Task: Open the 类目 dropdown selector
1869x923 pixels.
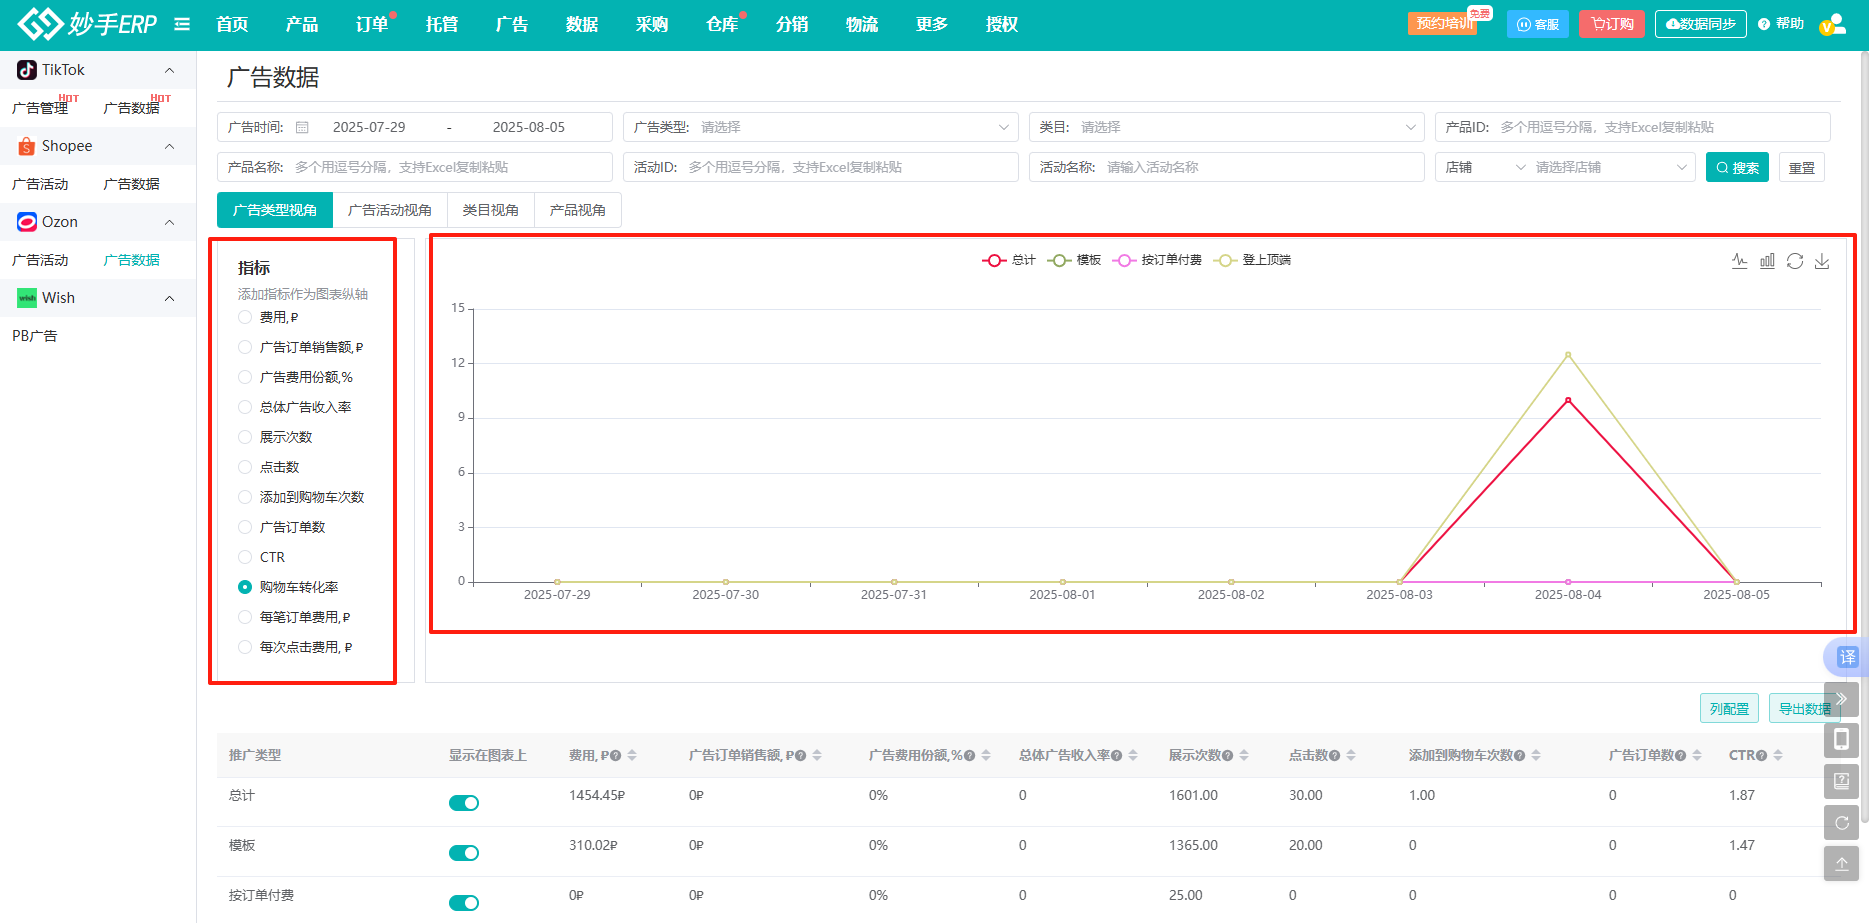Action: click(x=1226, y=127)
